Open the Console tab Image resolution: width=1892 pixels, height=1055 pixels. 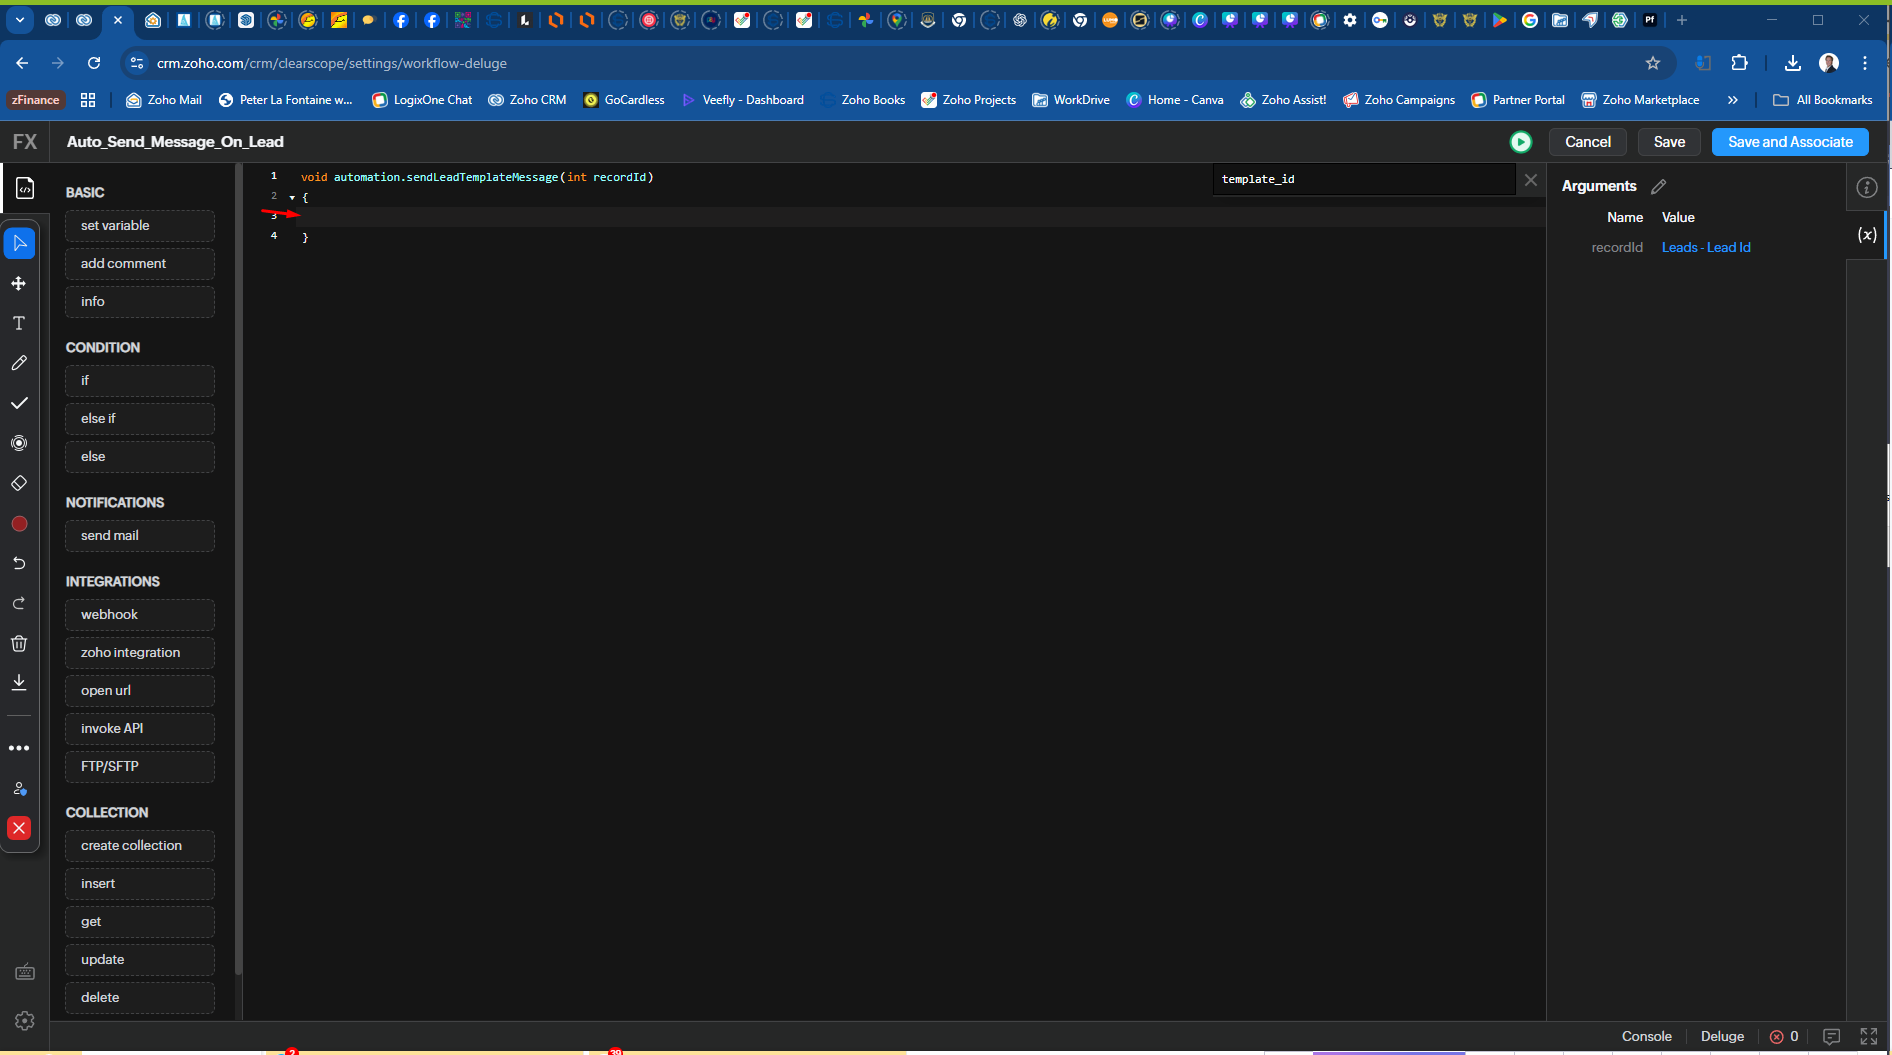tap(1646, 1037)
